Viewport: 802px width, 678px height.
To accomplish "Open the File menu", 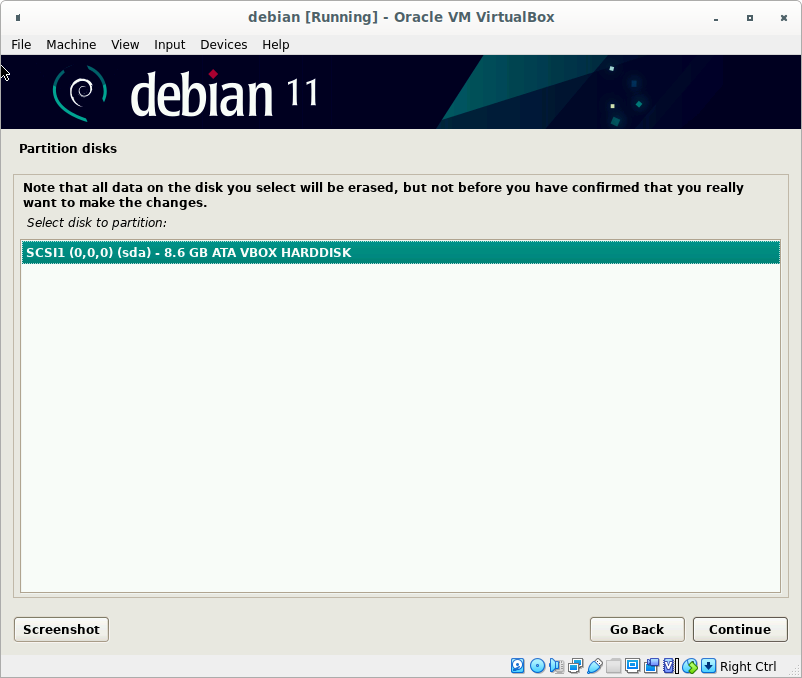I will pos(21,44).
